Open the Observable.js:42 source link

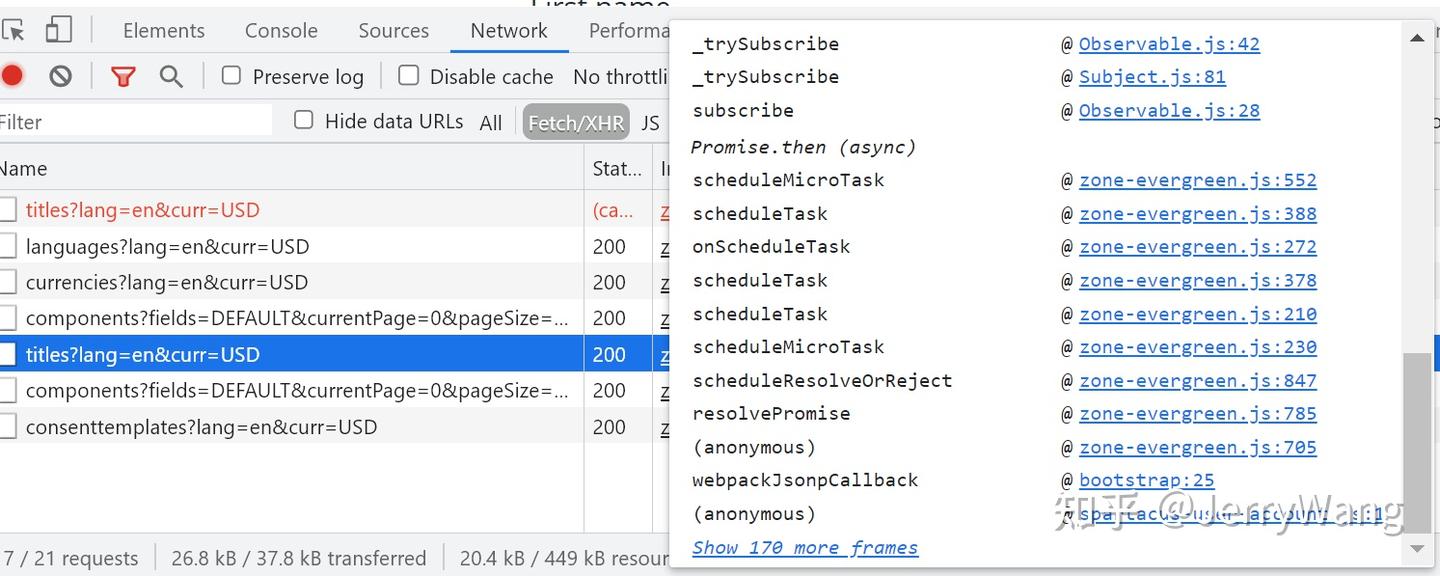(1169, 44)
